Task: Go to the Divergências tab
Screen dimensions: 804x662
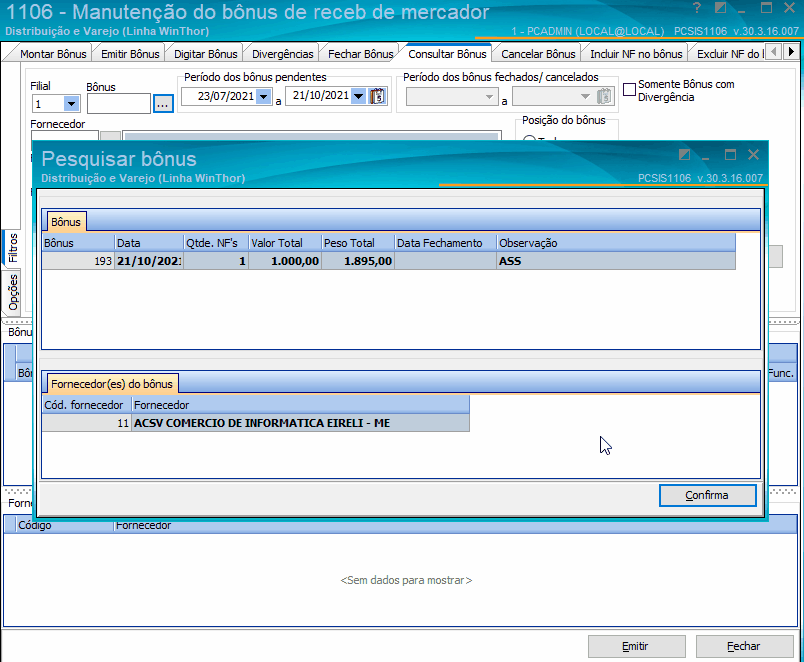Action: pyautogui.click(x=283, y=54)
